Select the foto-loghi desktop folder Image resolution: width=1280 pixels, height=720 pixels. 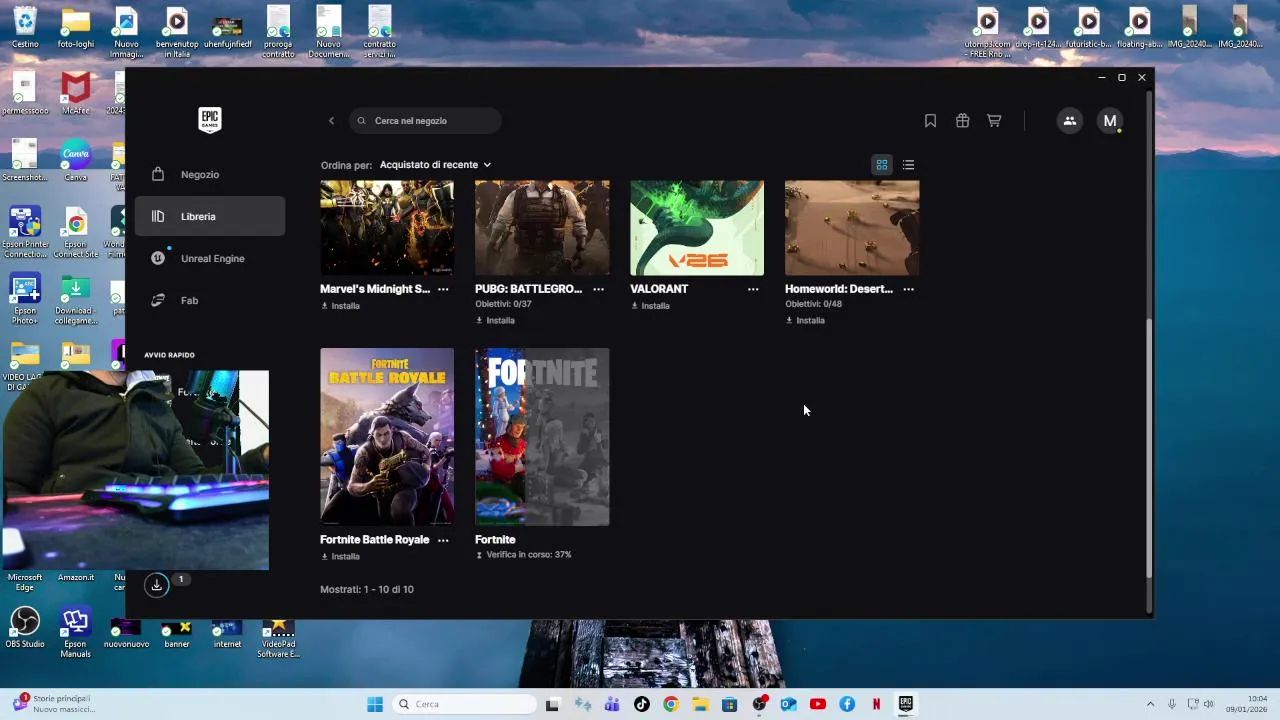pos(76,26)
